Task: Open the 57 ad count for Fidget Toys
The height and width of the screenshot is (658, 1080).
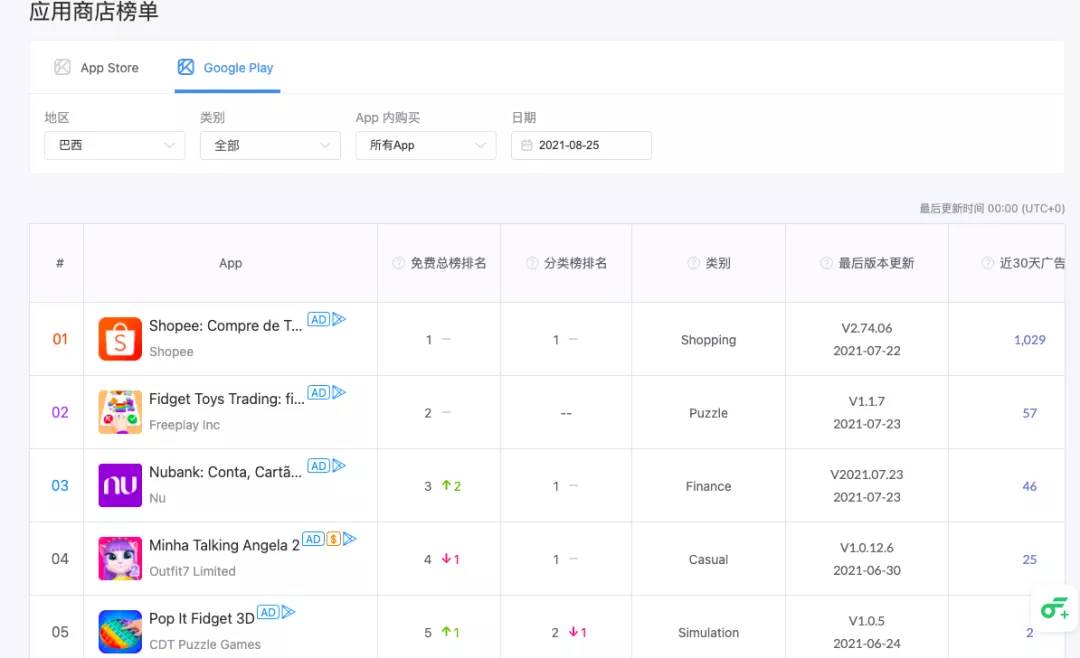Action: (x=1030, y=413)
